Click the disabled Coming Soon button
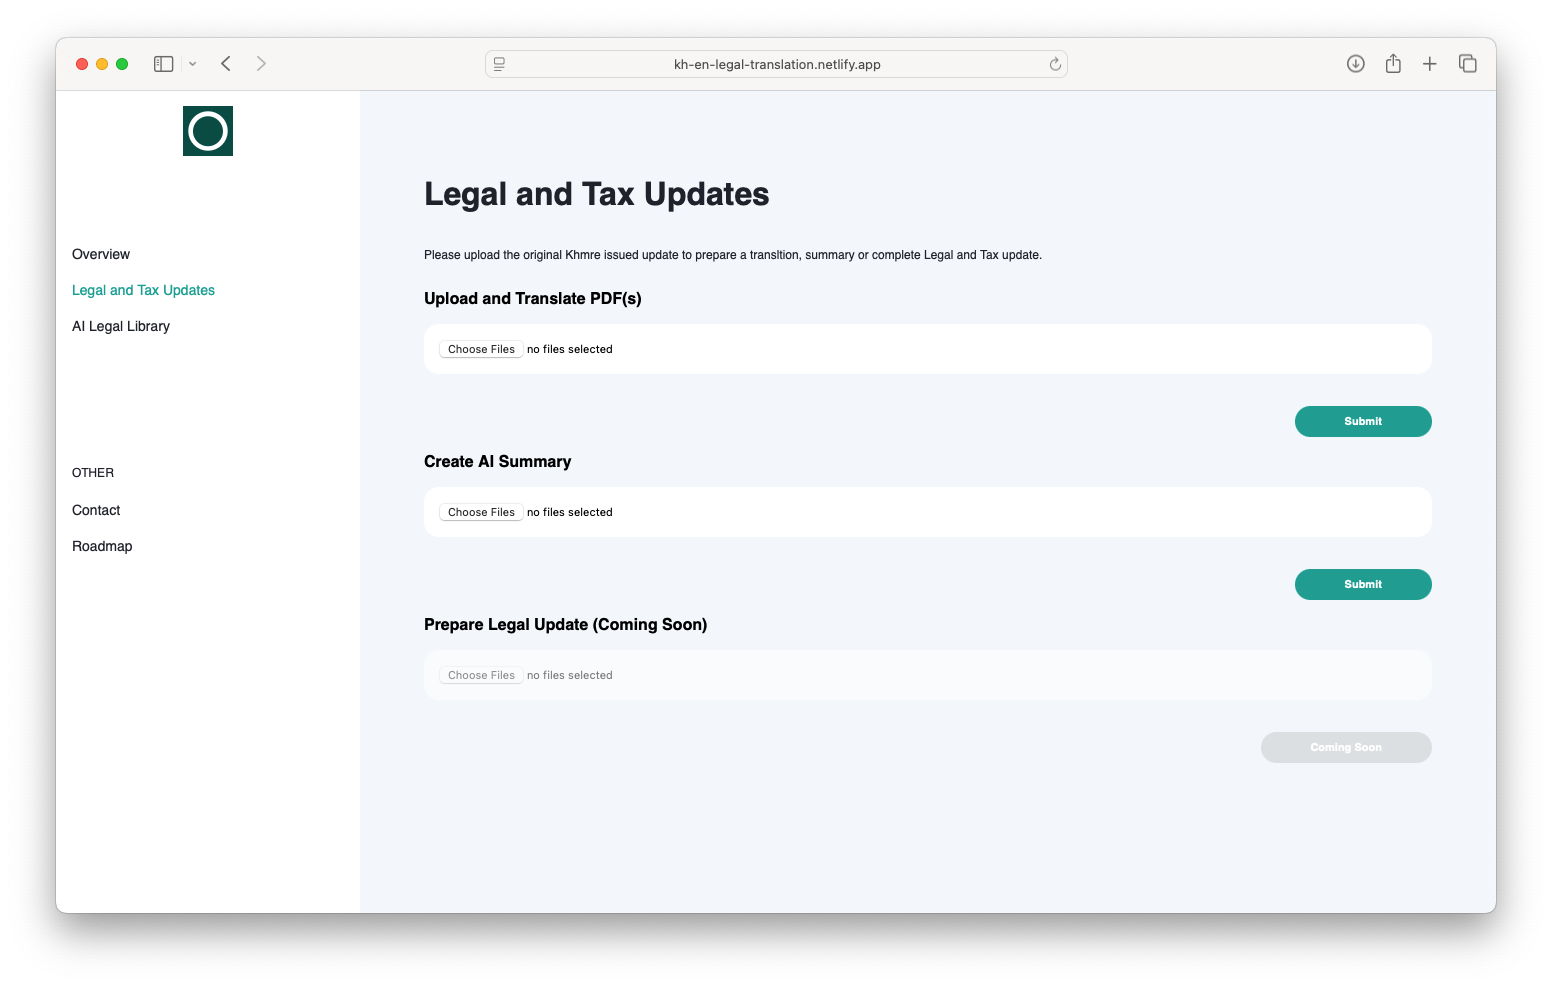Viewport: 1552px width, 987px height. coord(1346,747)
